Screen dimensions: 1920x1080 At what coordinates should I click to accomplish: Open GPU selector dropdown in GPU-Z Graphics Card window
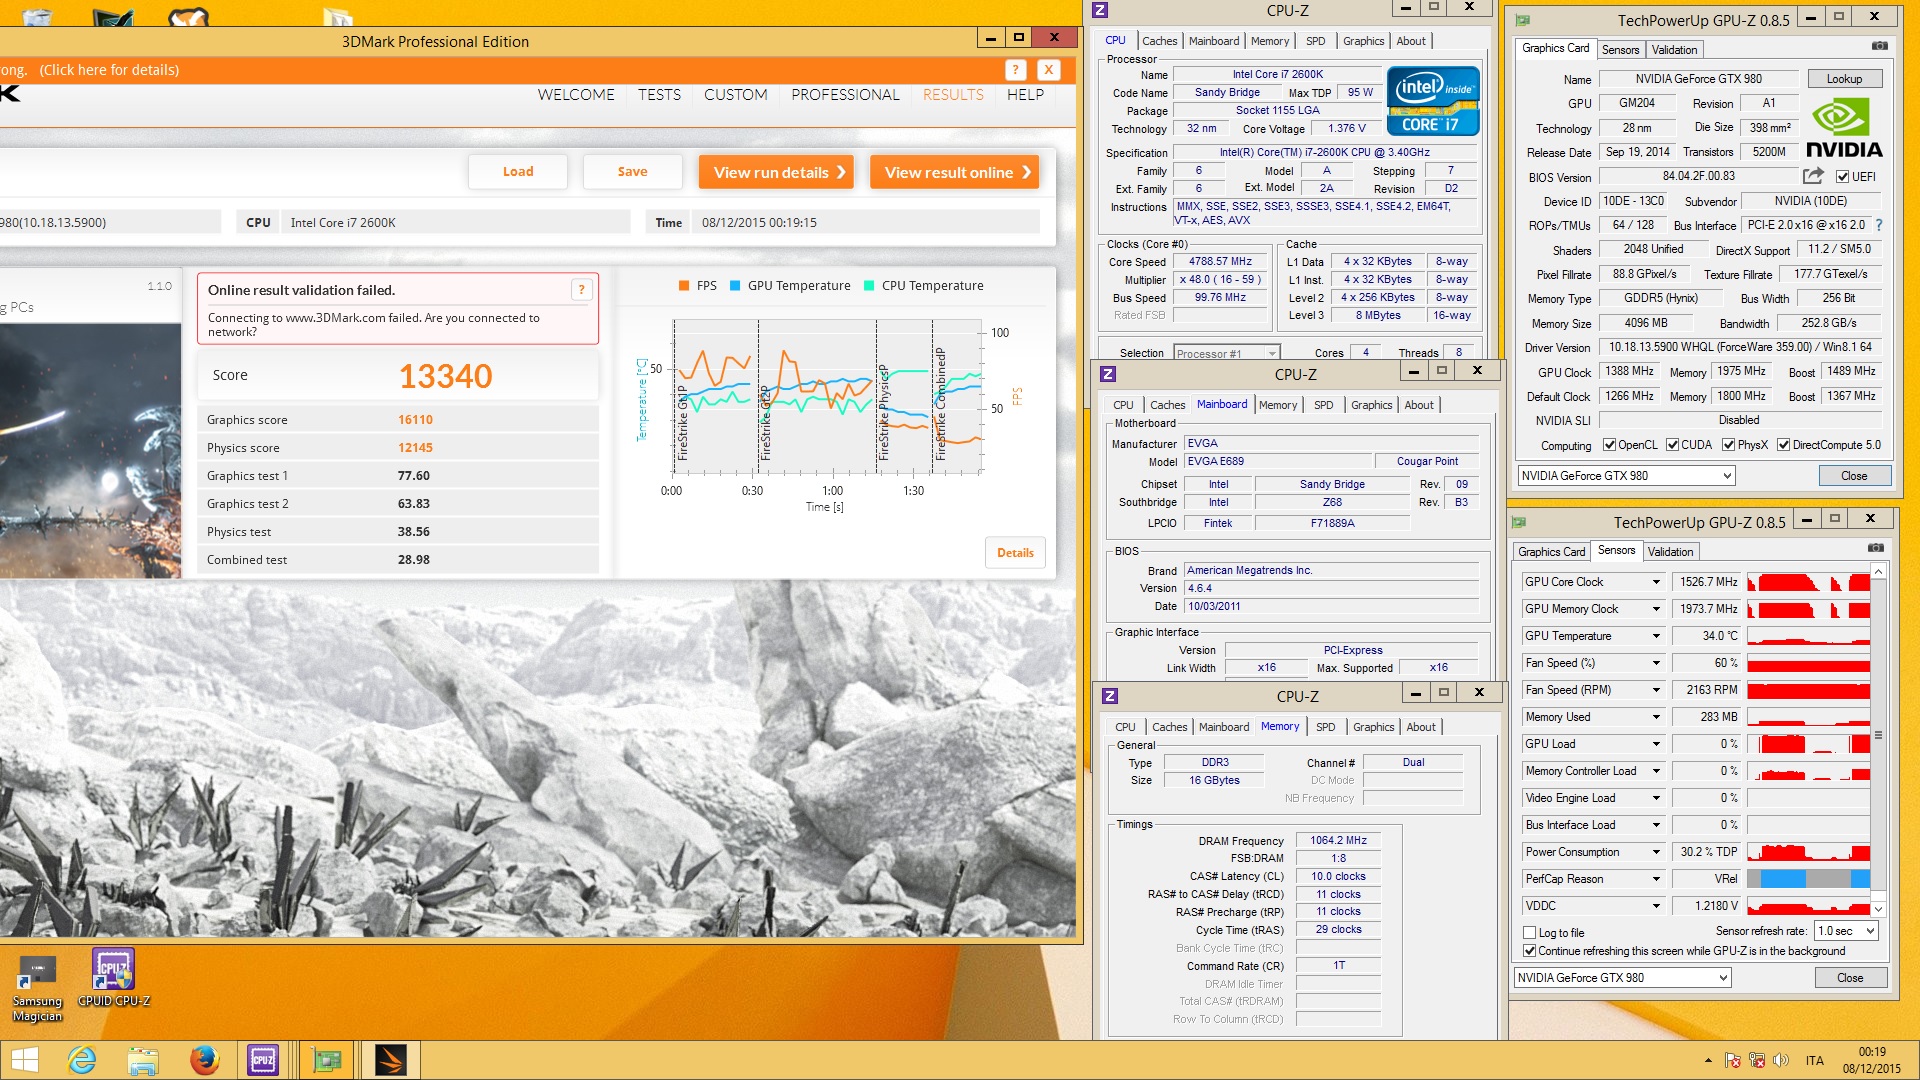click(1626, 476)
